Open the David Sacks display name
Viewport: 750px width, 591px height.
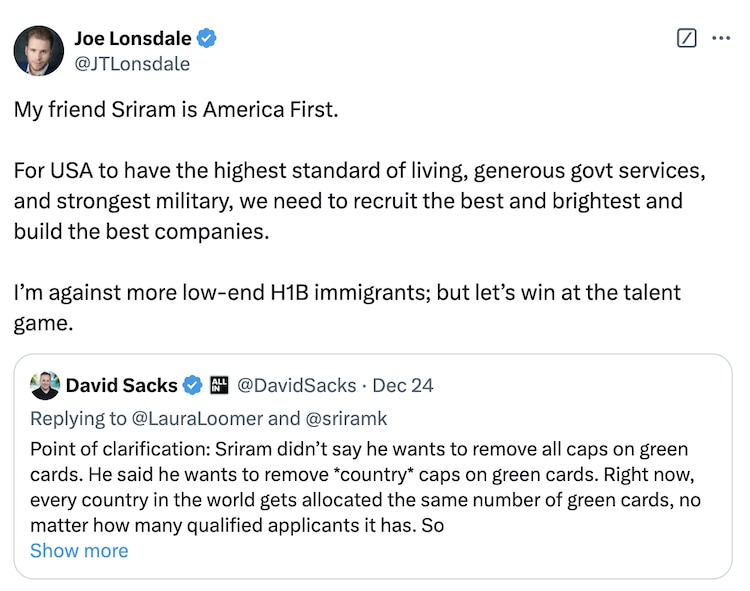[122, 385]
